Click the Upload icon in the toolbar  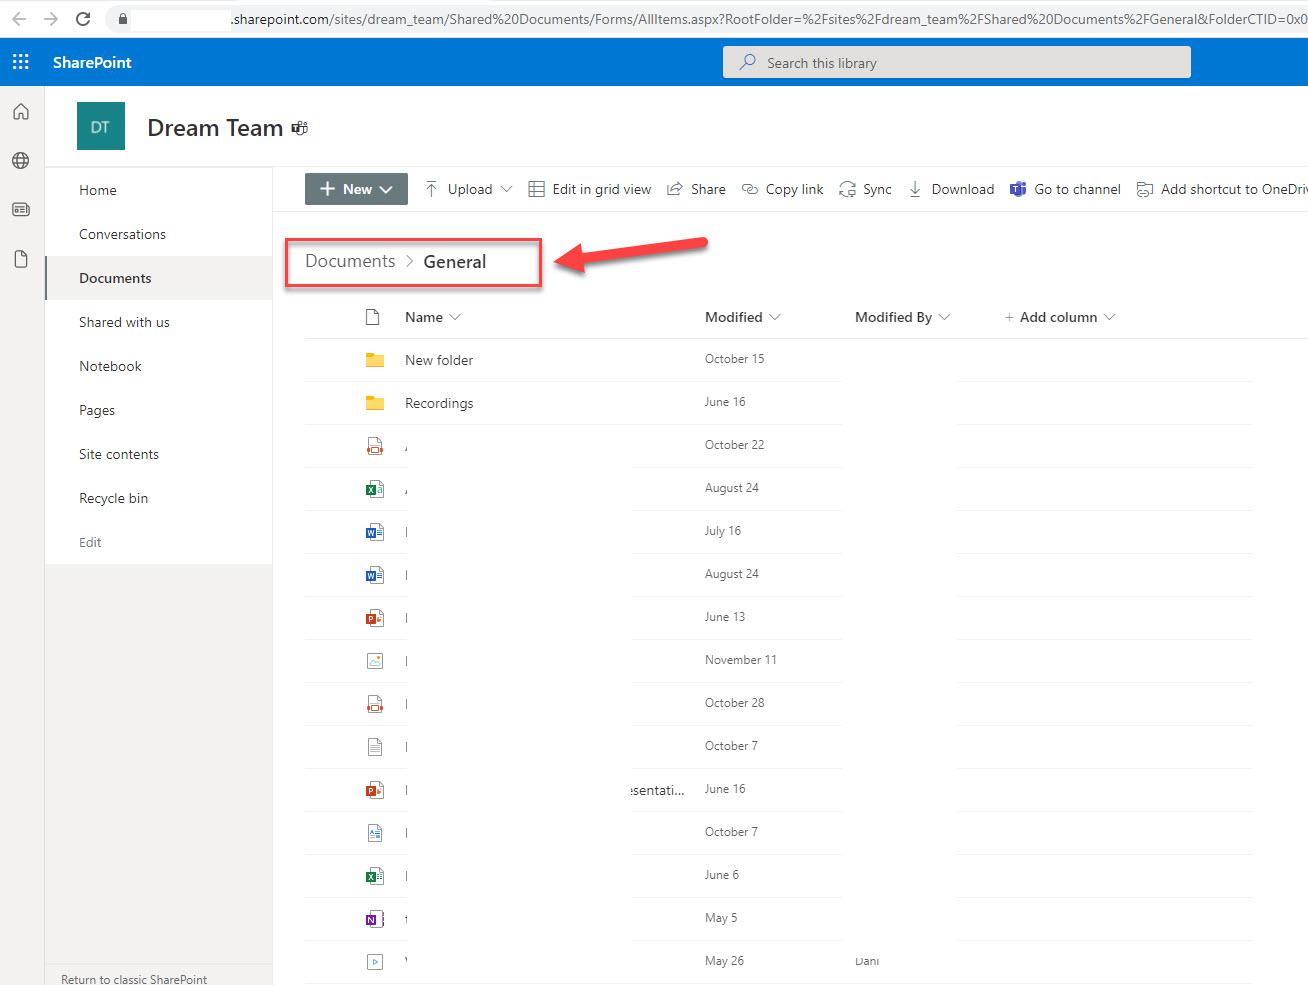point(431,189)
